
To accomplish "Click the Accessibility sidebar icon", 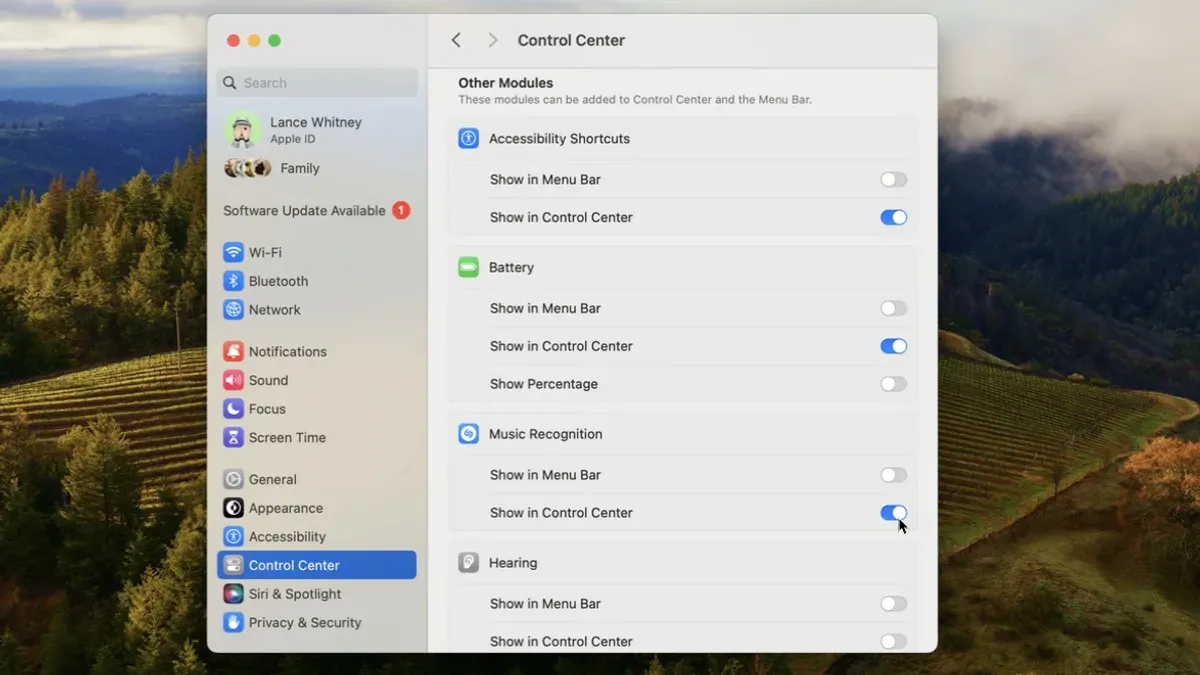I will [x=233, y=537].
